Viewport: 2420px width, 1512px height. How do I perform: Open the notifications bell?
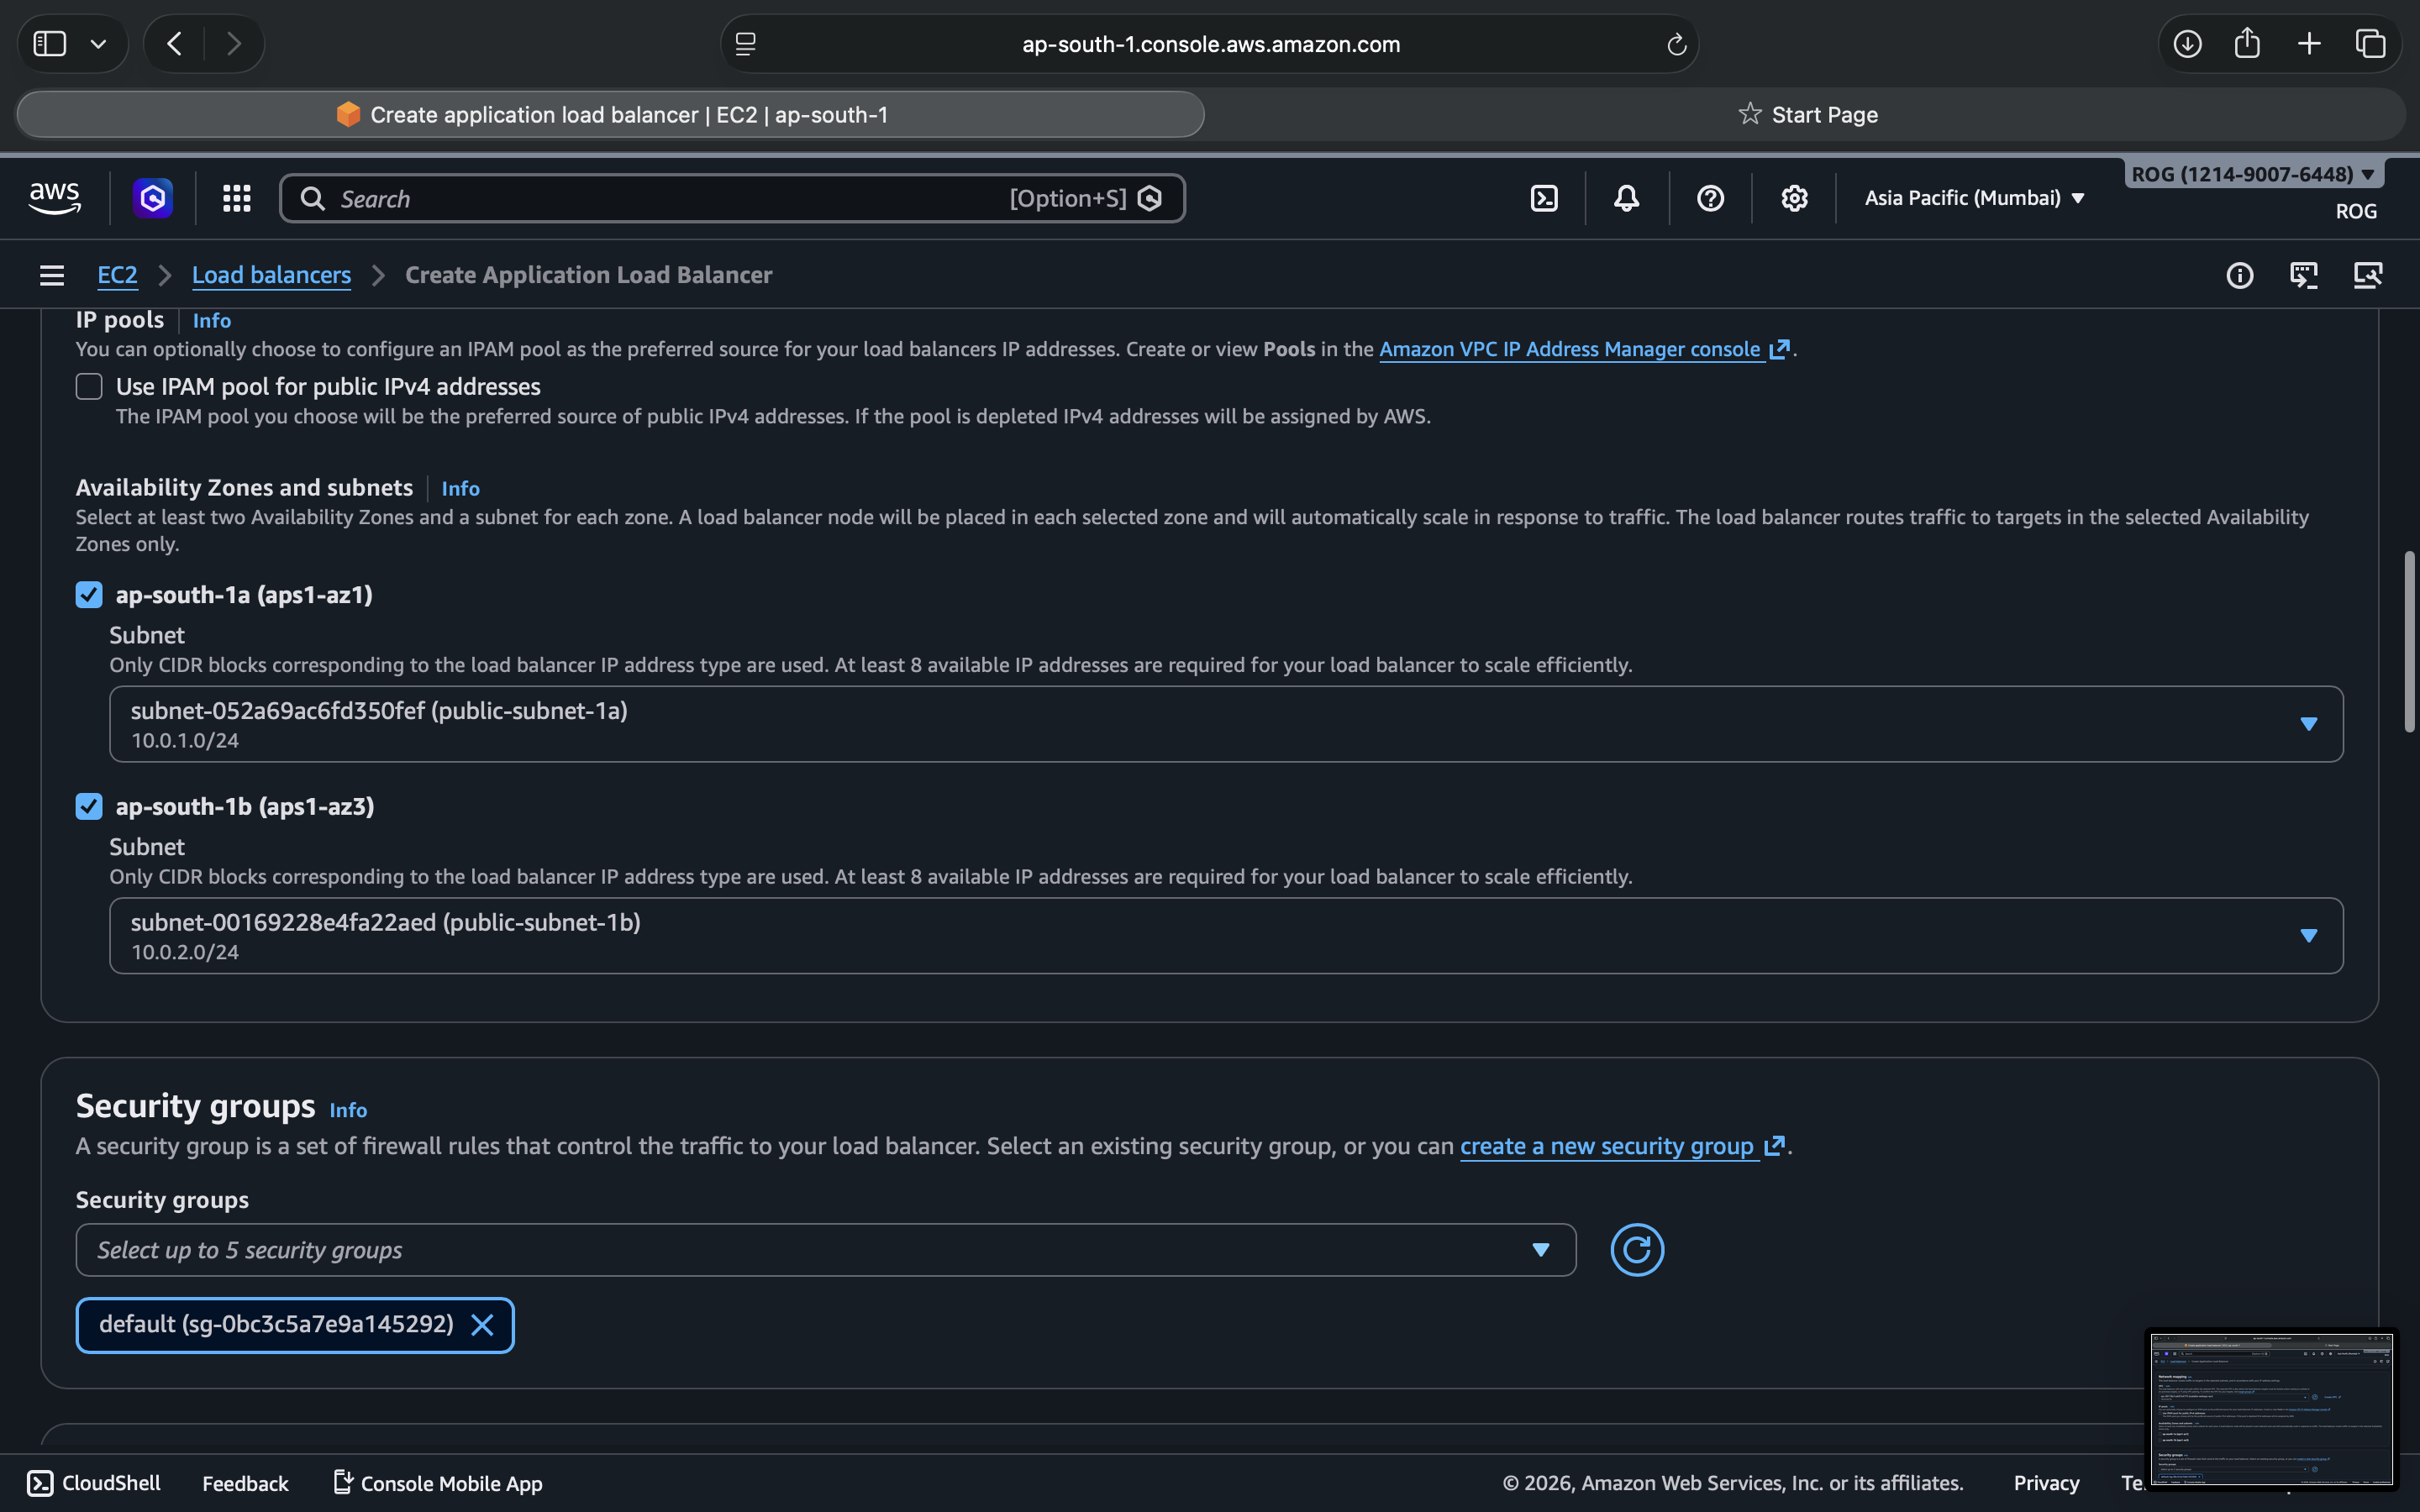click(x=1627, y=198)
